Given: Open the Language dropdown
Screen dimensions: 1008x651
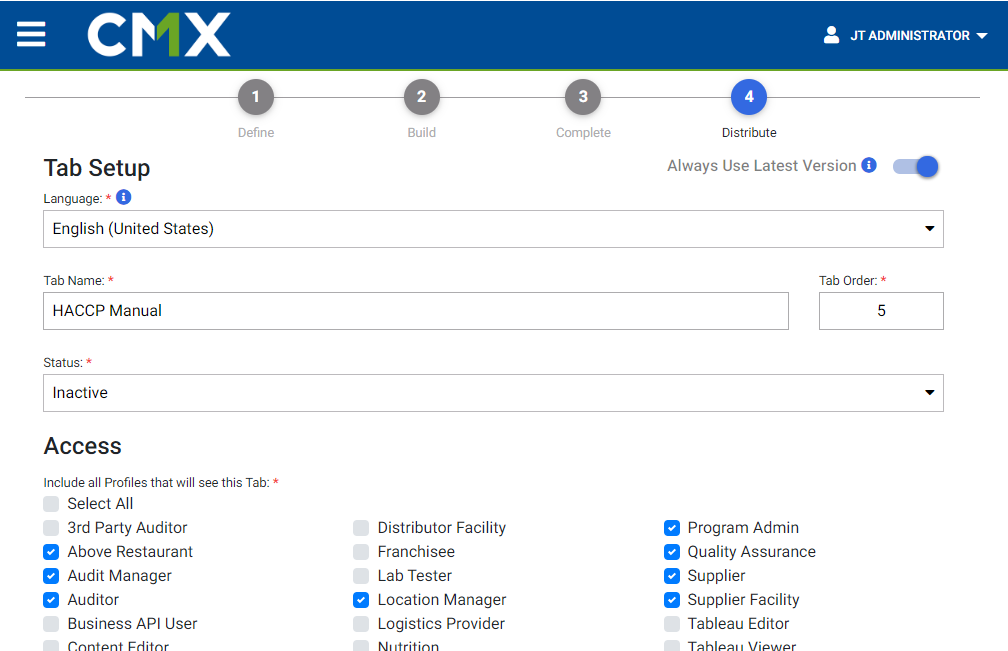Looking at the screenshot, I should coord(493,229).
